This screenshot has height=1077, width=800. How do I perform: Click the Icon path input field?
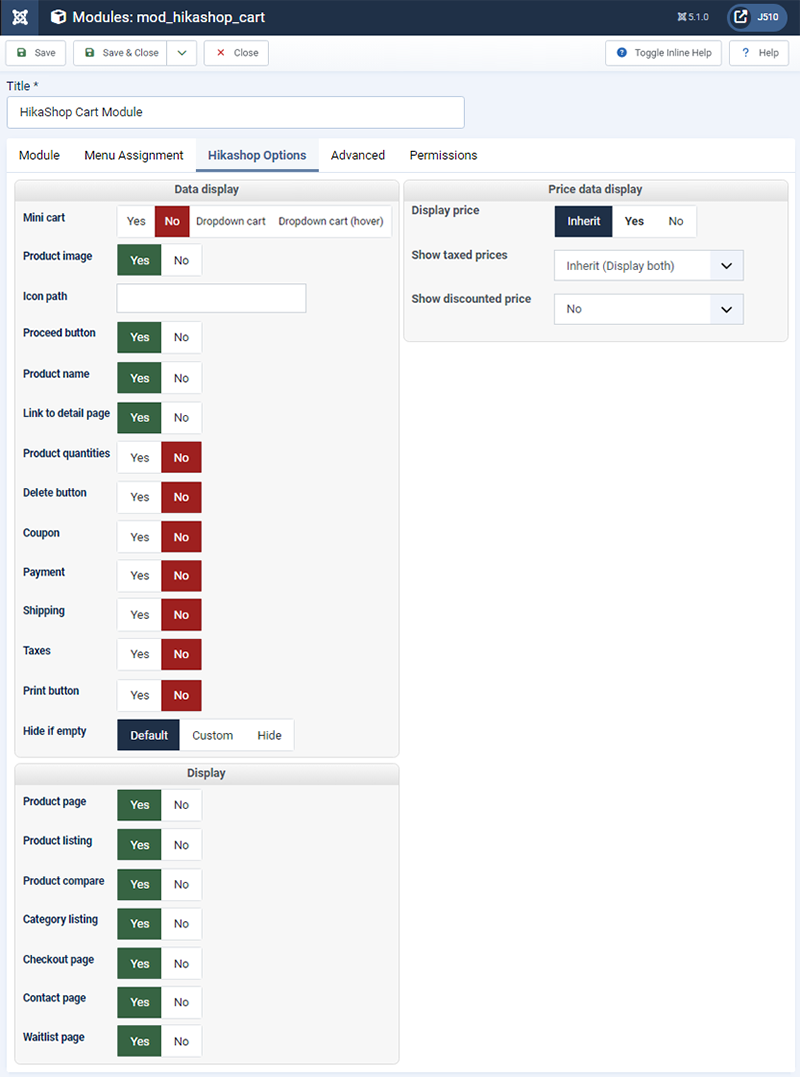(x=212, y=298)
